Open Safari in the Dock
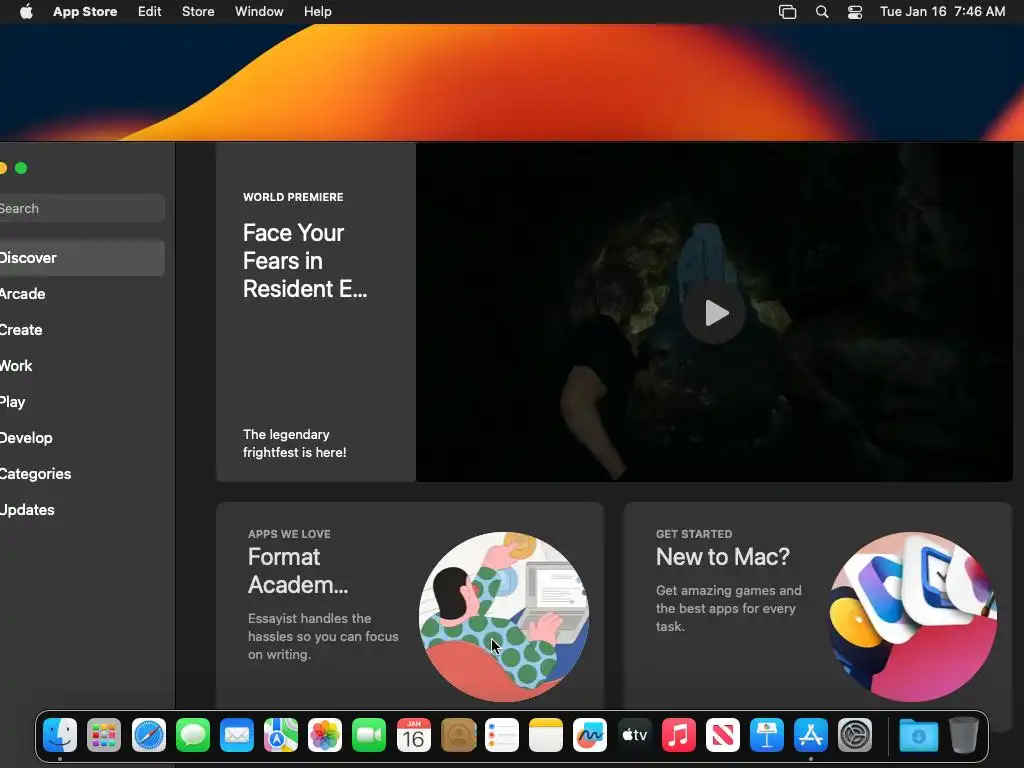1024x768 pixels. point(149,735)
